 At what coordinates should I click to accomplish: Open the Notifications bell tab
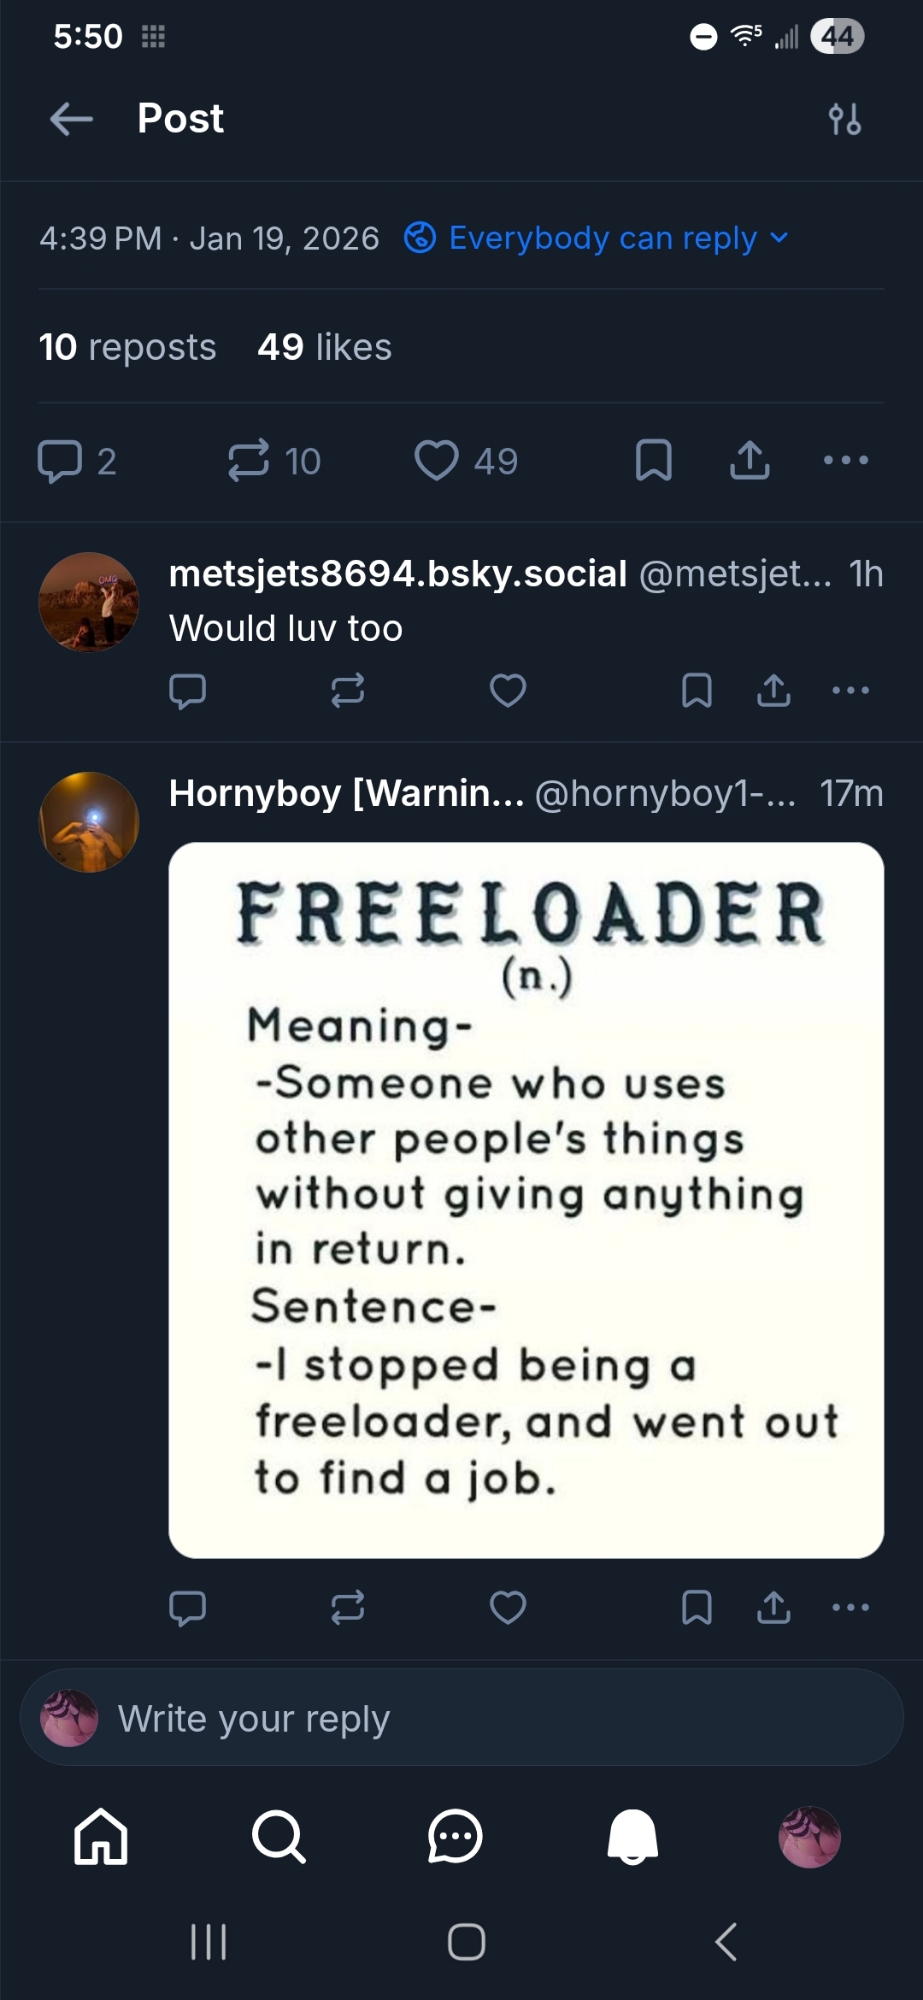click(633, 1837)
